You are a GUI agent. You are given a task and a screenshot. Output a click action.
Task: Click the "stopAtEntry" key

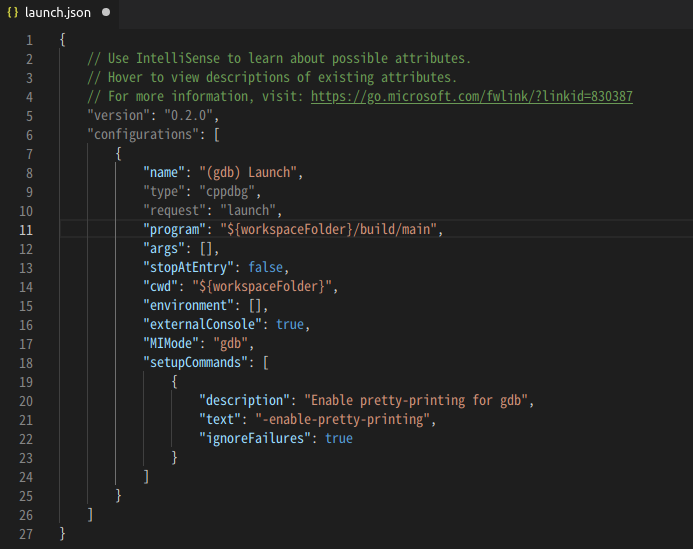point(188,267)
